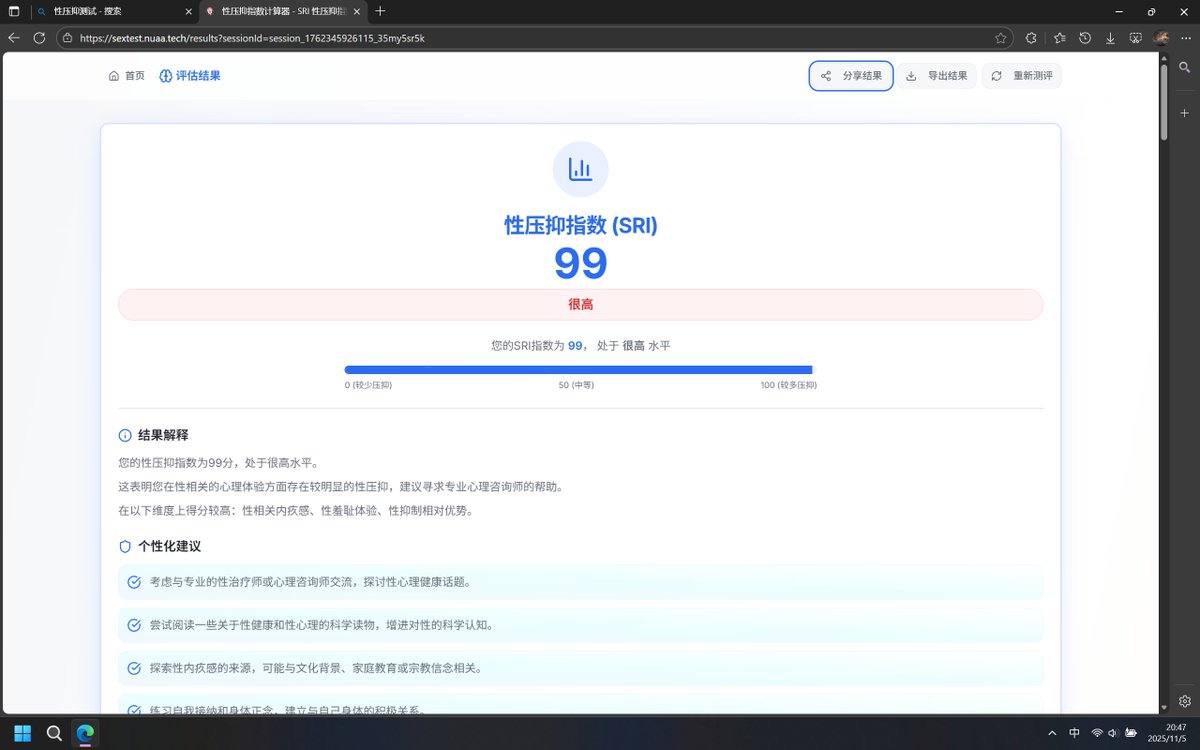View site info via the lock icon
1200x750 pixels.
(x=68, y=38)
